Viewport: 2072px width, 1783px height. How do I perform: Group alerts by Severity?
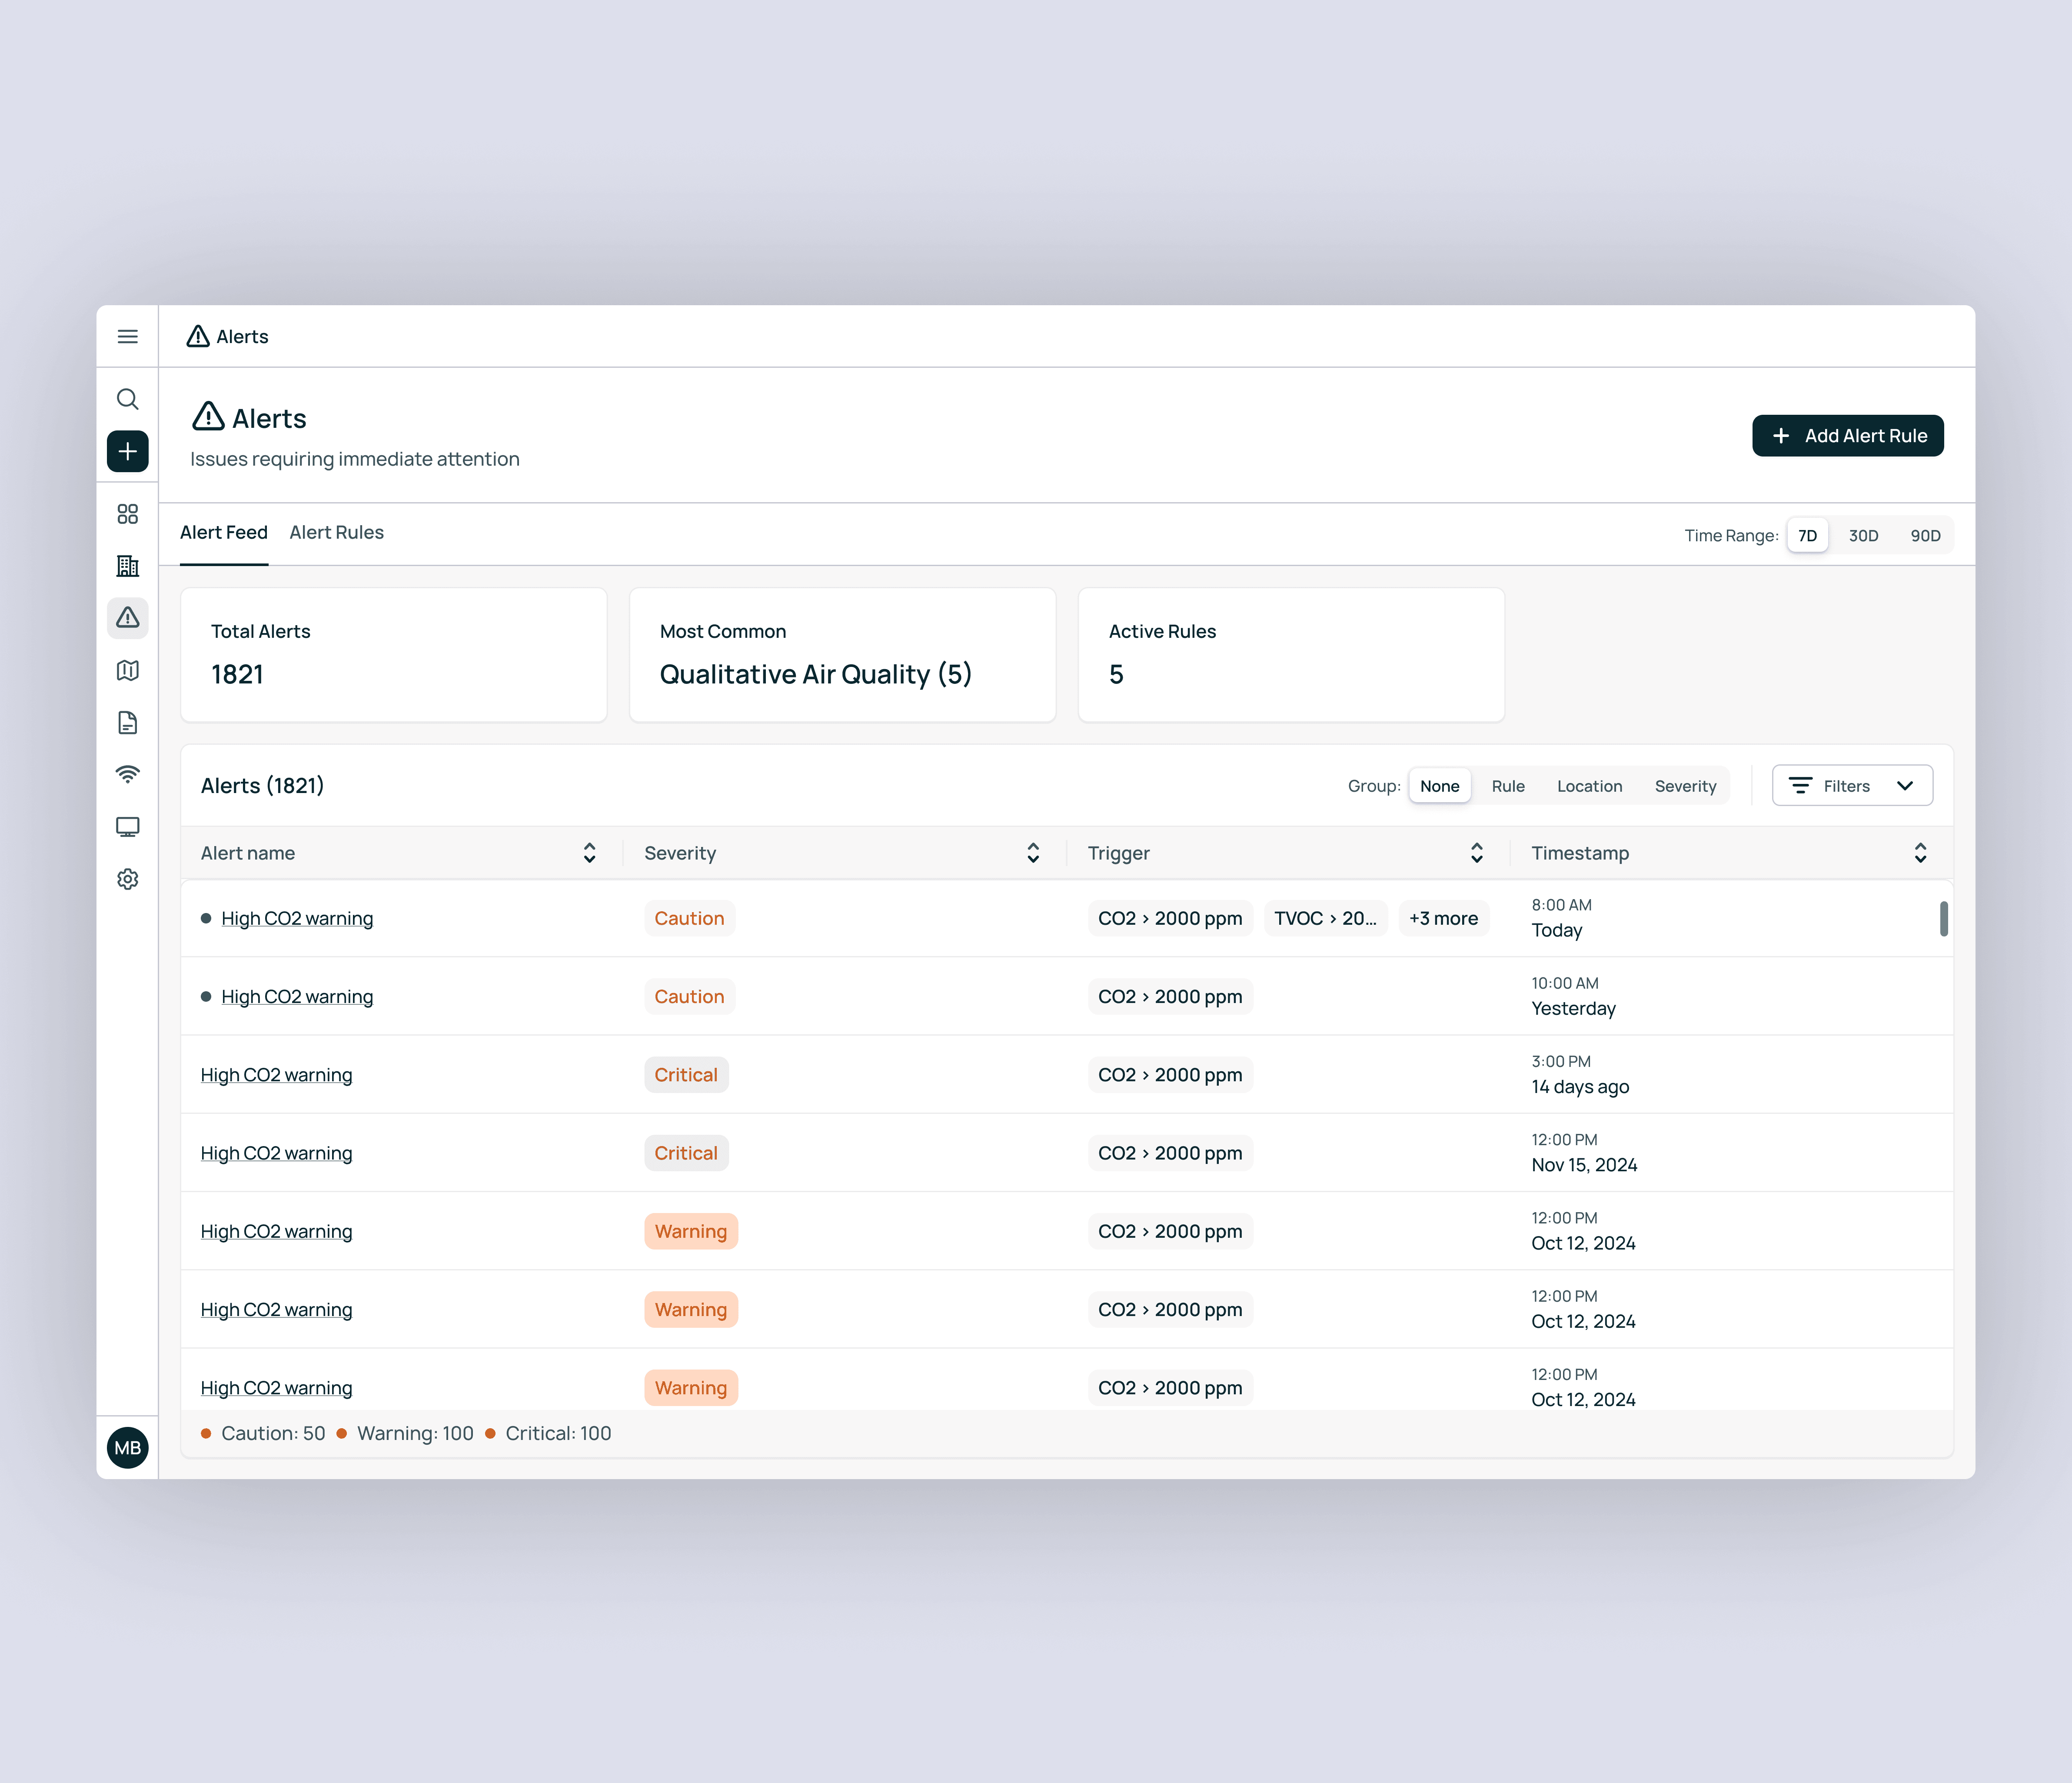pyautogui.click(x=1685, y=786)
